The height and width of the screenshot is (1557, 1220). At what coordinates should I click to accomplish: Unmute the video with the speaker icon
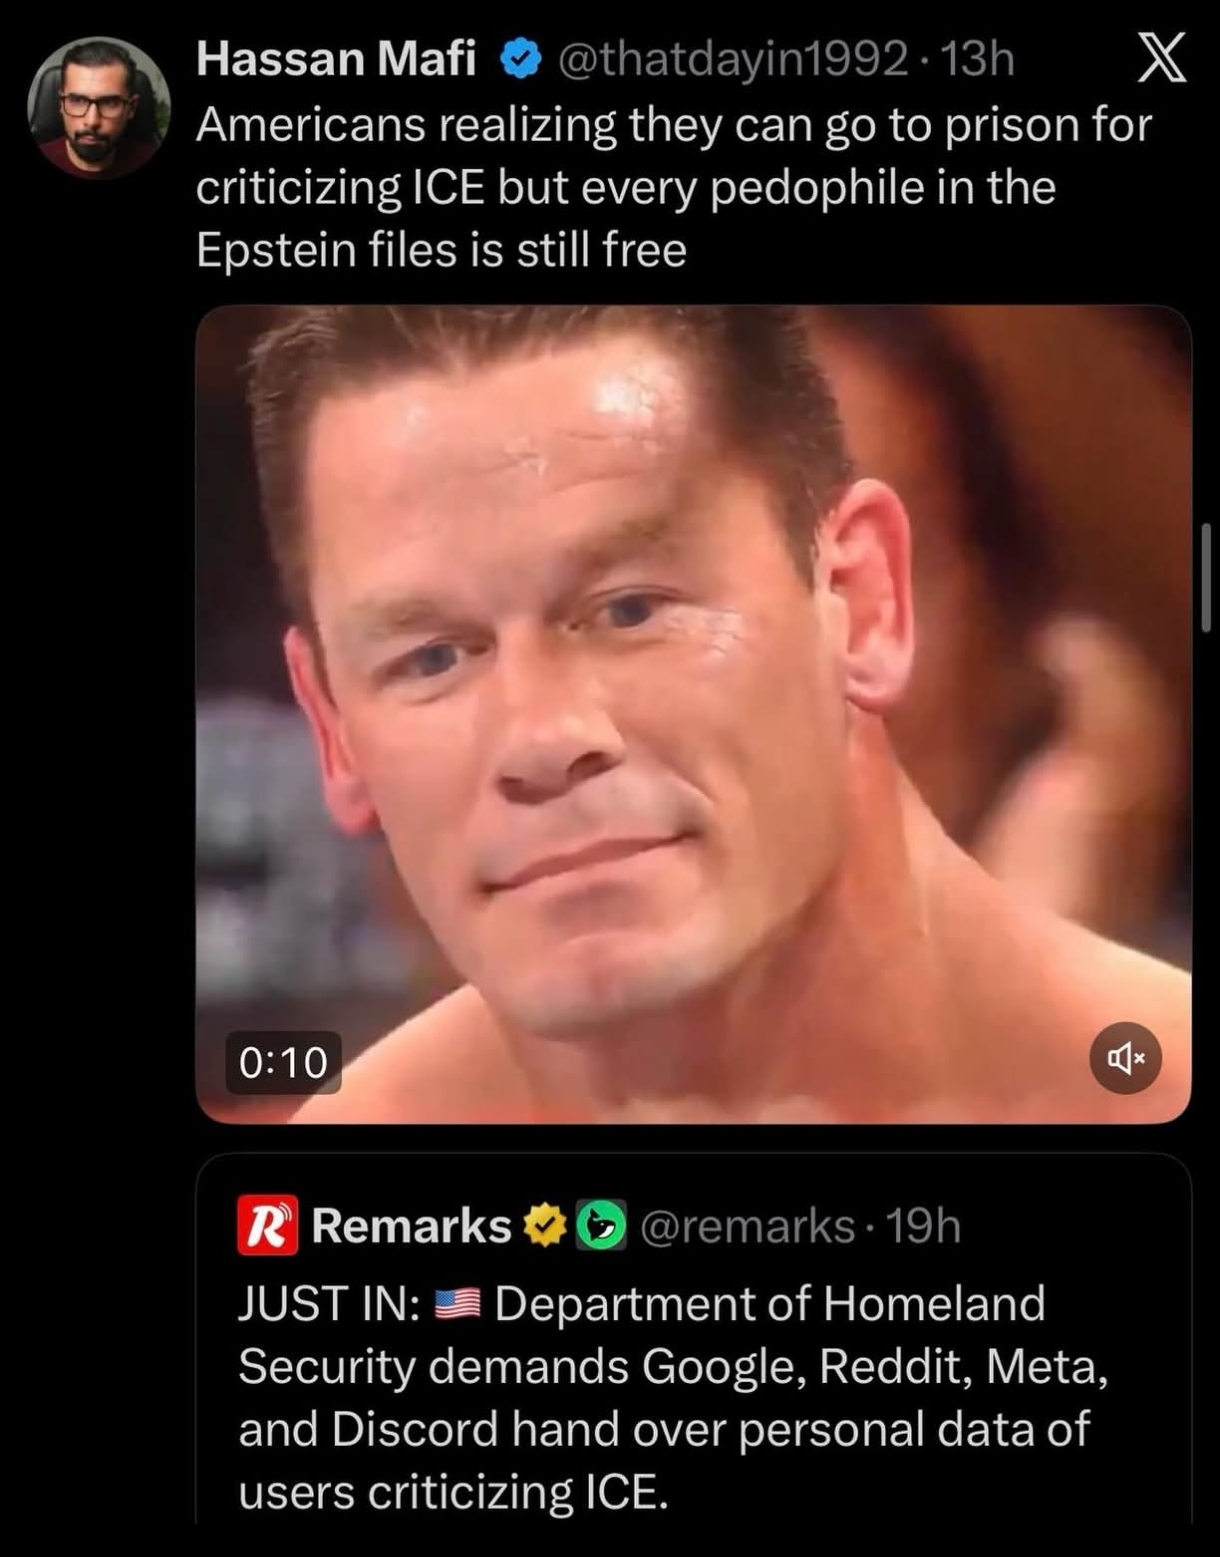tap(1125, 1058)
